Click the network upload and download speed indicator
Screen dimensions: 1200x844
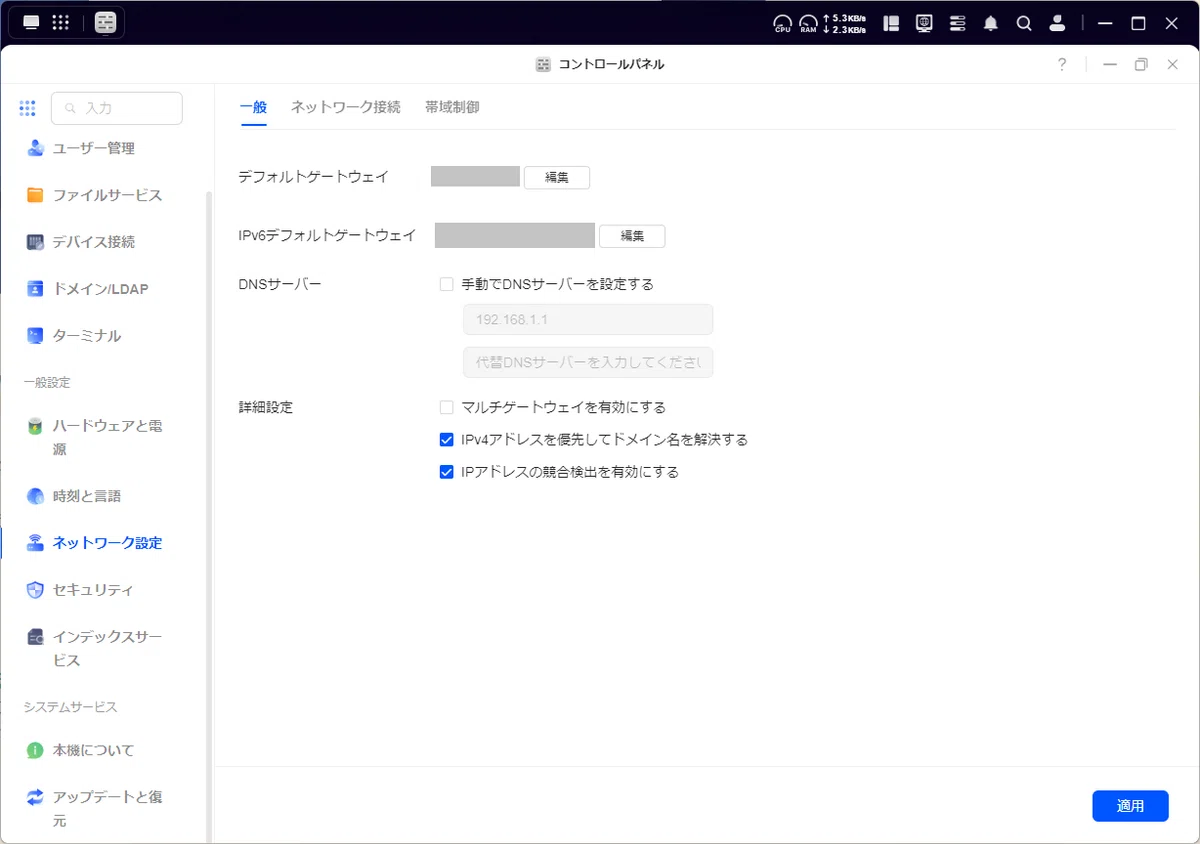[x=844, y=23]
